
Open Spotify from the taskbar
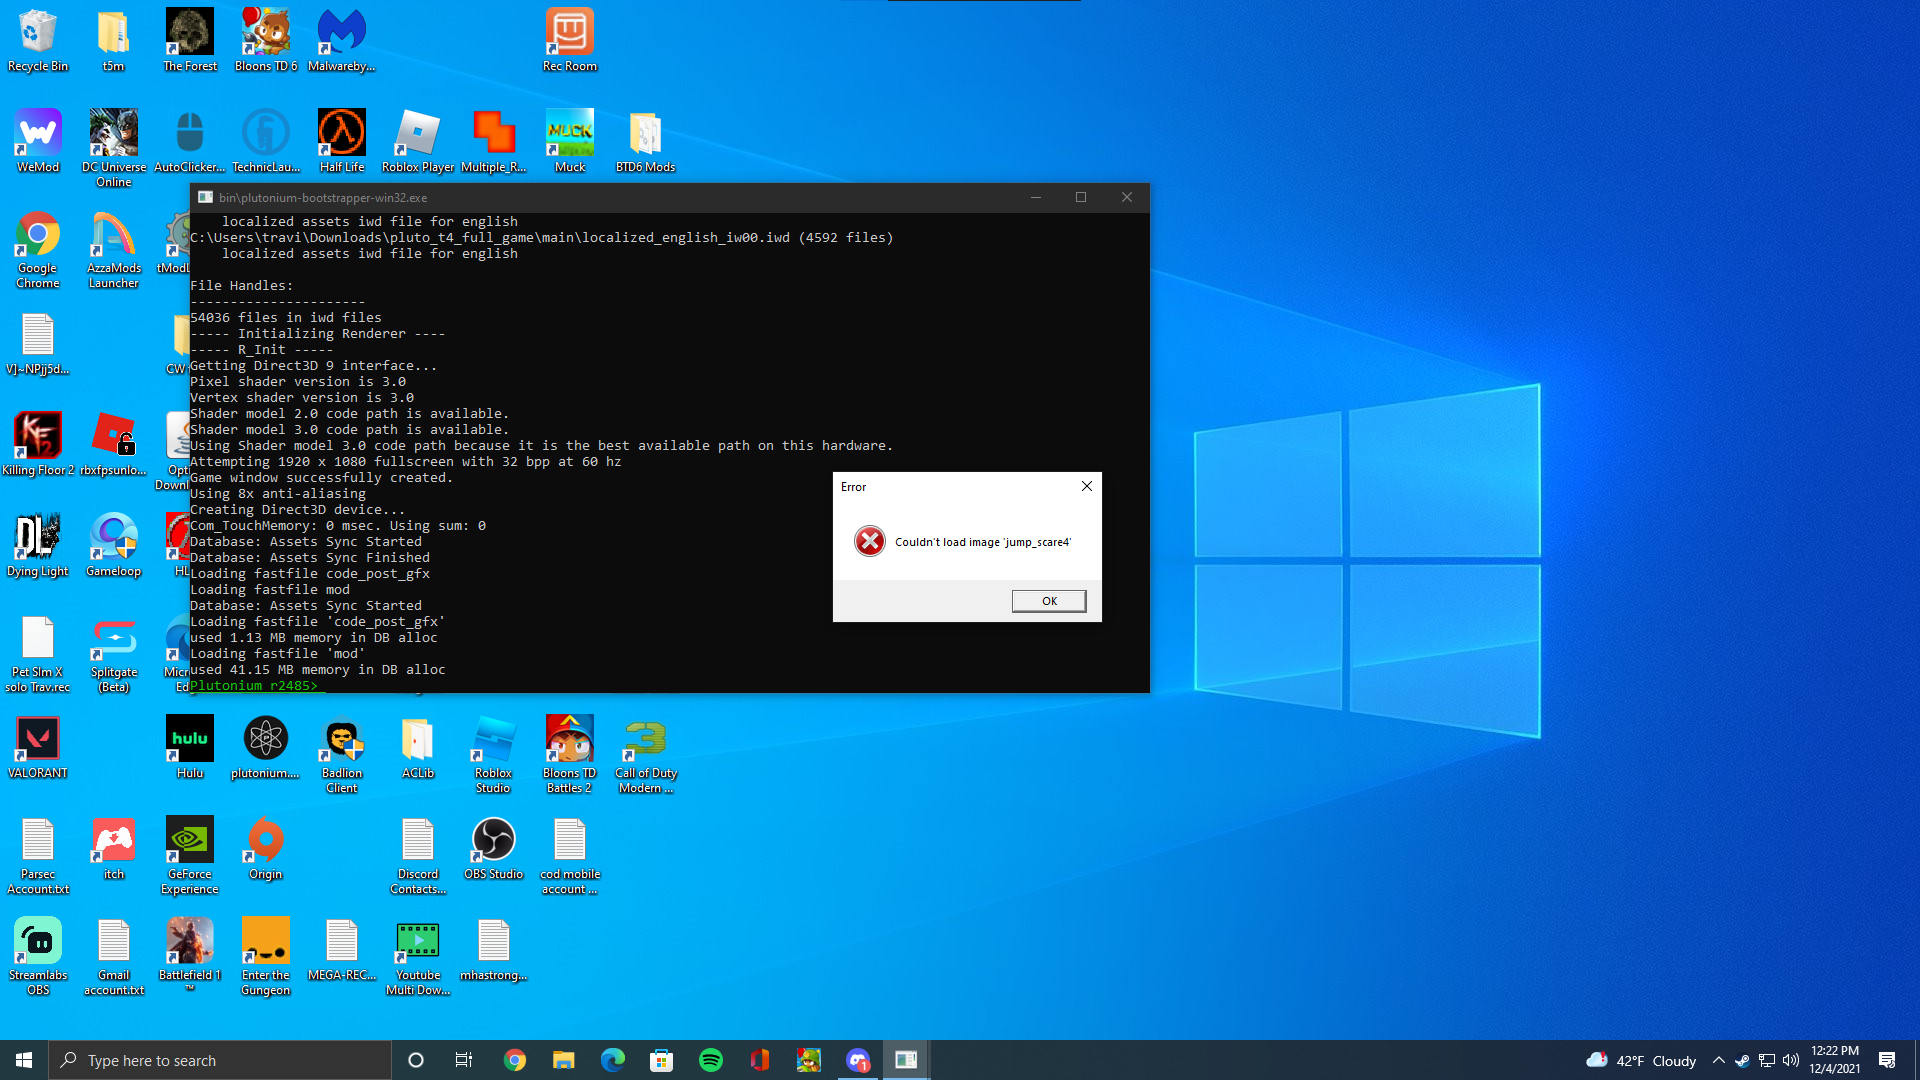711,1060
